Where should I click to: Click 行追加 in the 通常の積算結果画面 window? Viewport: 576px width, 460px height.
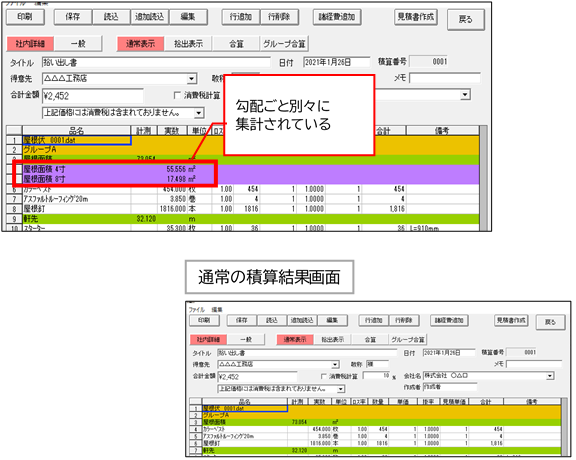pos(374,320)
